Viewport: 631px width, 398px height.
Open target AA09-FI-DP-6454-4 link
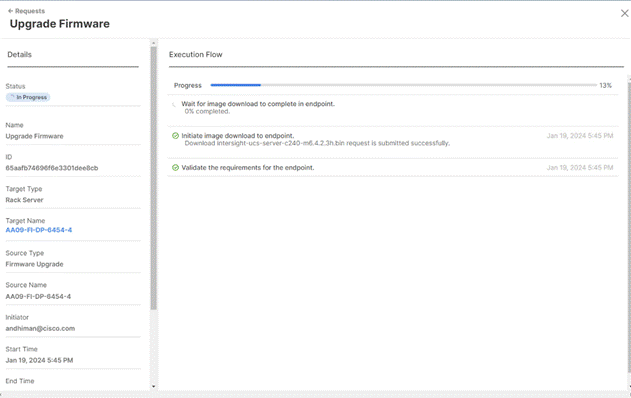39,230
